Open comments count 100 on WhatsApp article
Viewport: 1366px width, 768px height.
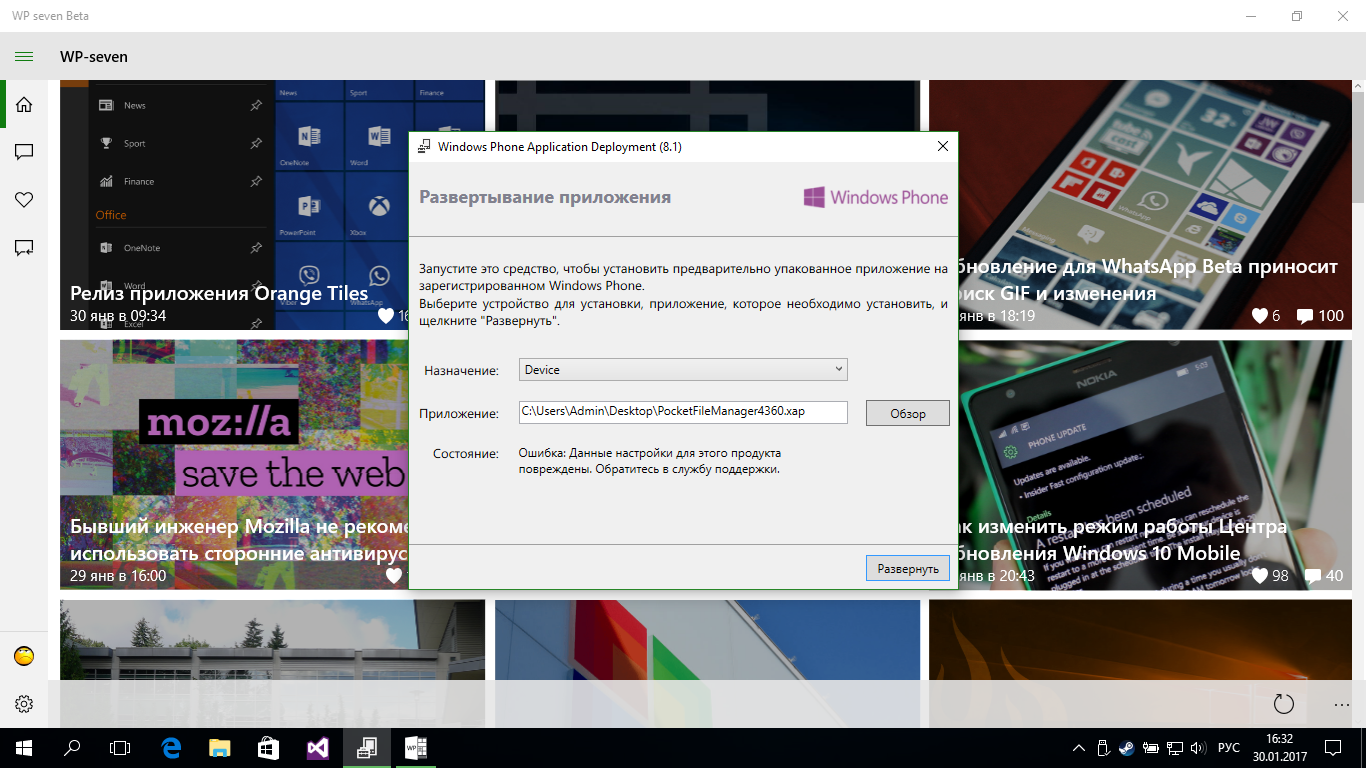pyautogui.click(x=1320, y=316)
